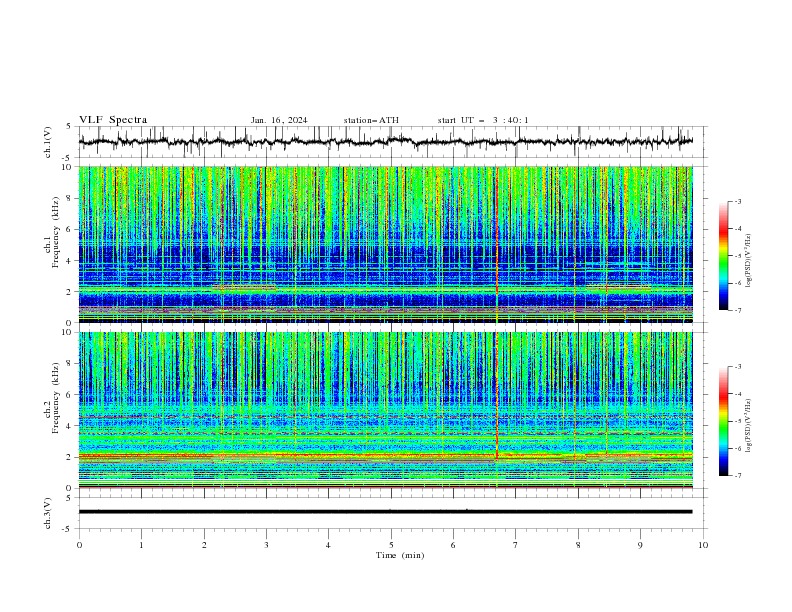This screenshot has width=792, height=612.
Task: Click the 'station=ATH' label
Action: point(371,120)
